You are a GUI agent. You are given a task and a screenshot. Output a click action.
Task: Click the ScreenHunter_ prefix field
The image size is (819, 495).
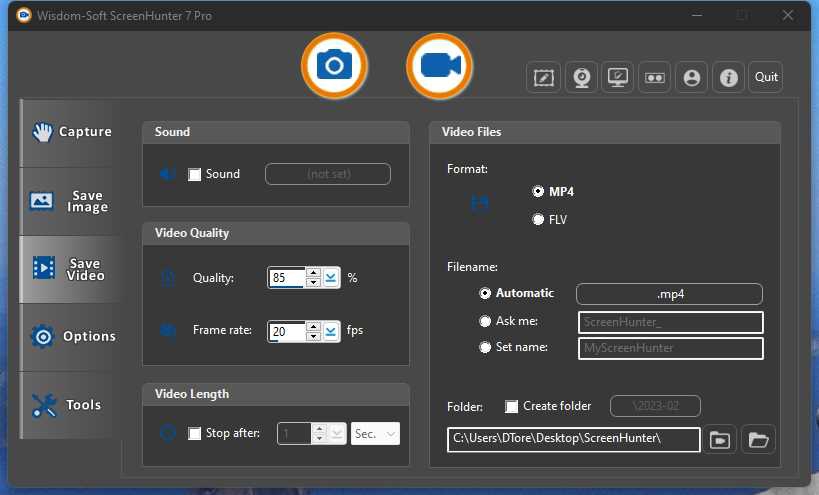click(x=671, y=322)
